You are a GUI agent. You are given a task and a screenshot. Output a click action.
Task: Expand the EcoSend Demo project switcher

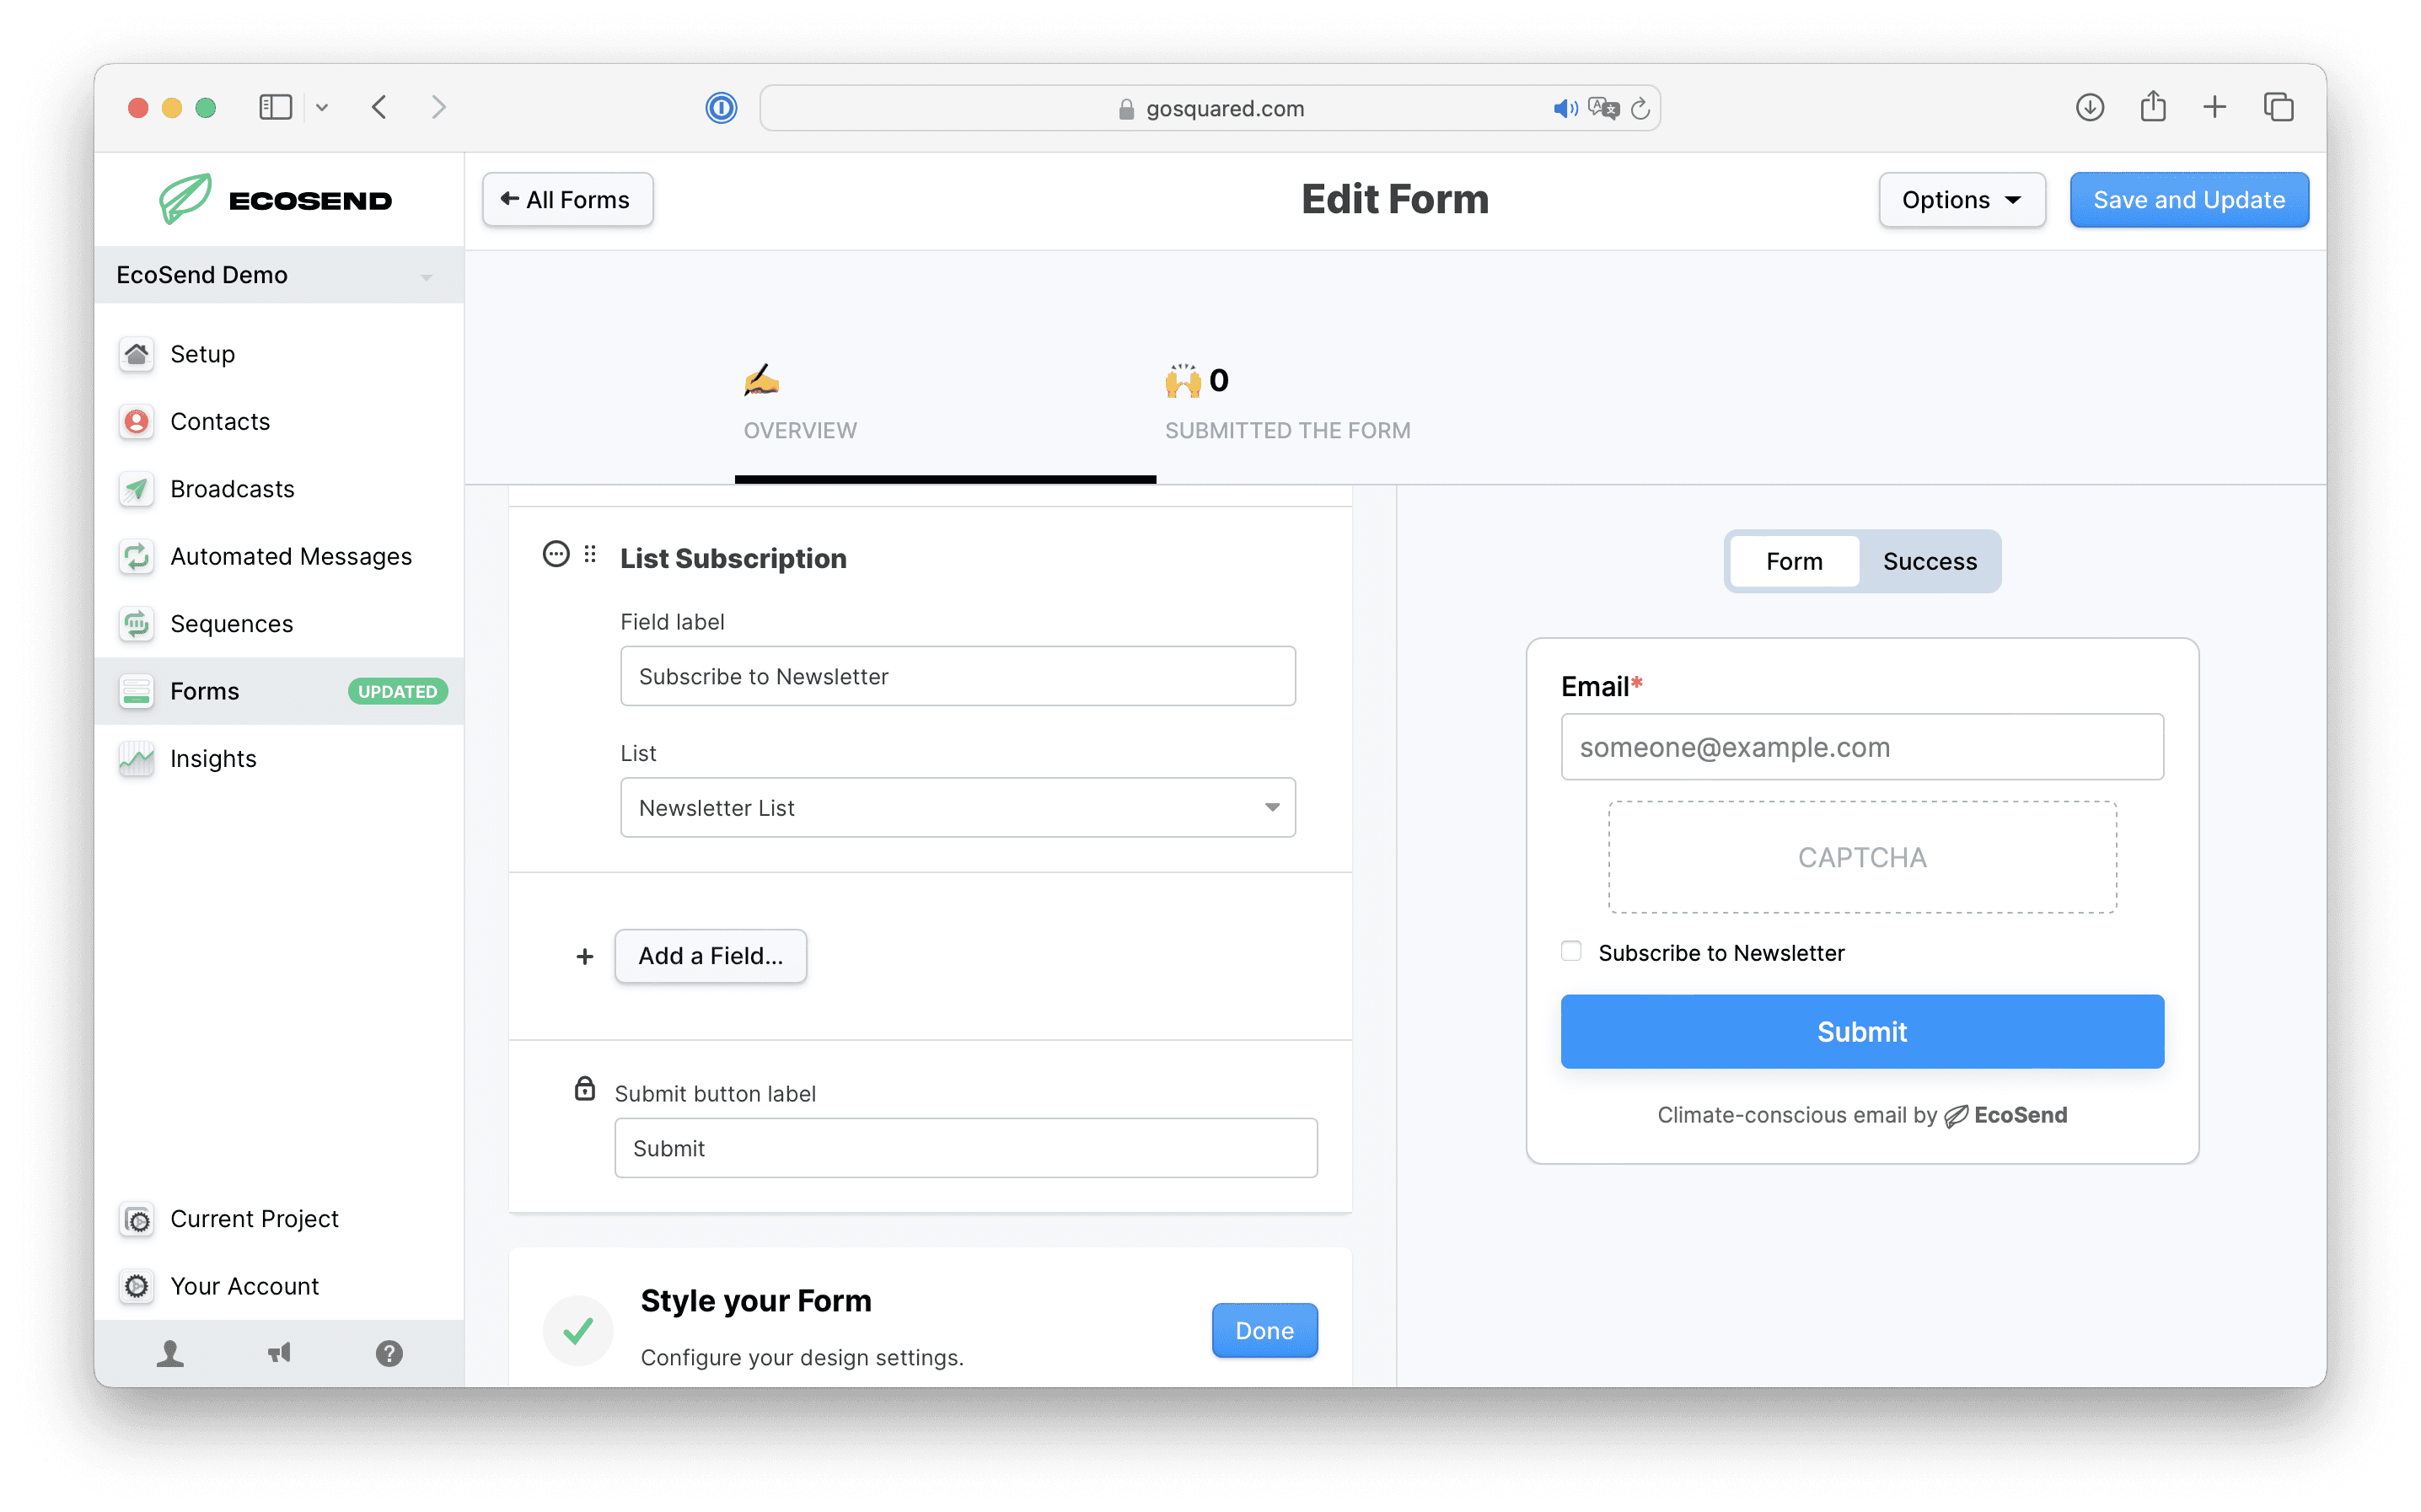[x=279, y=275]
